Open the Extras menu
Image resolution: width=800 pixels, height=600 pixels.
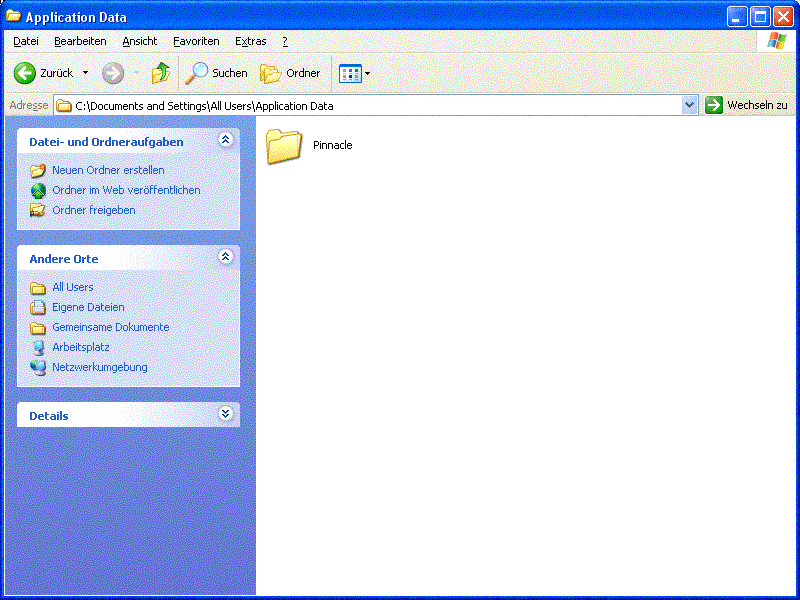(250, 41)
